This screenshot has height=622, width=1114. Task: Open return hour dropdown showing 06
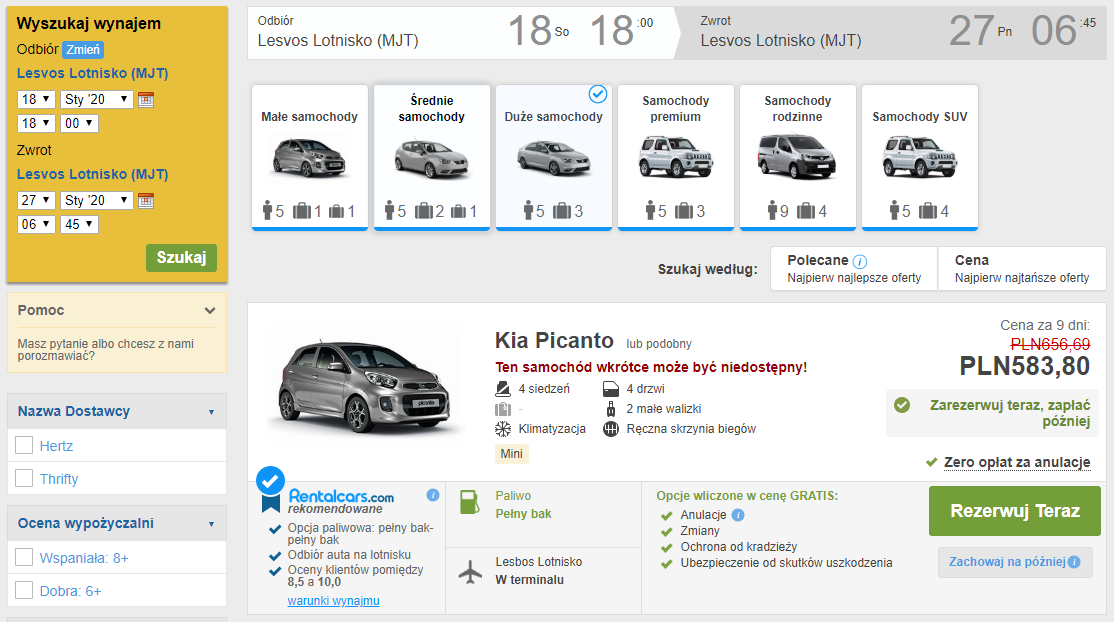click(36, 224)
